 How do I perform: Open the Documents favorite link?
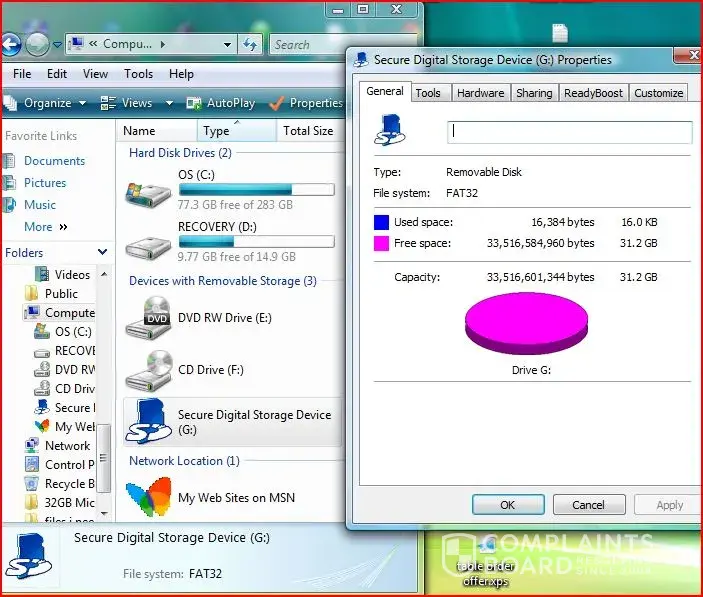pyautogui.click(x=54, y=161)
